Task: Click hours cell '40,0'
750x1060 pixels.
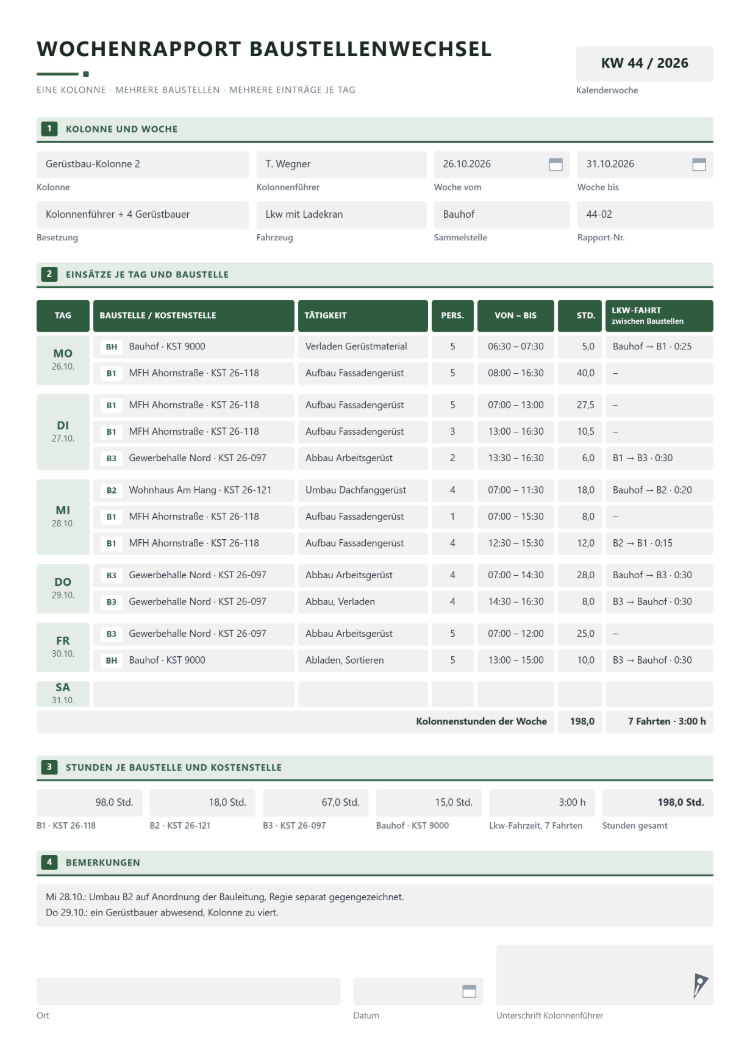Action: [580, 373]
